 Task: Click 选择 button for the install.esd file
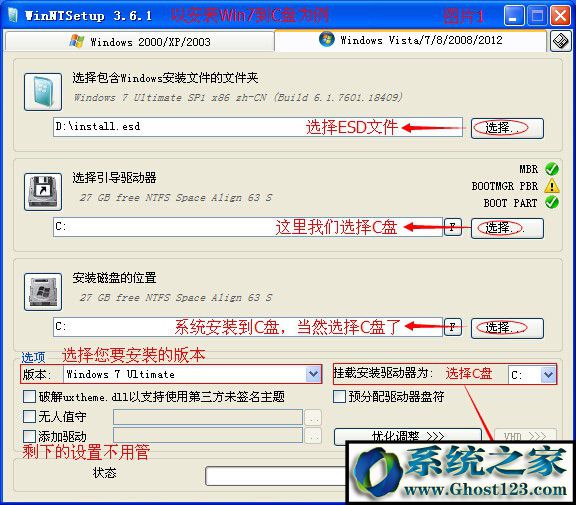click(507, 128)
